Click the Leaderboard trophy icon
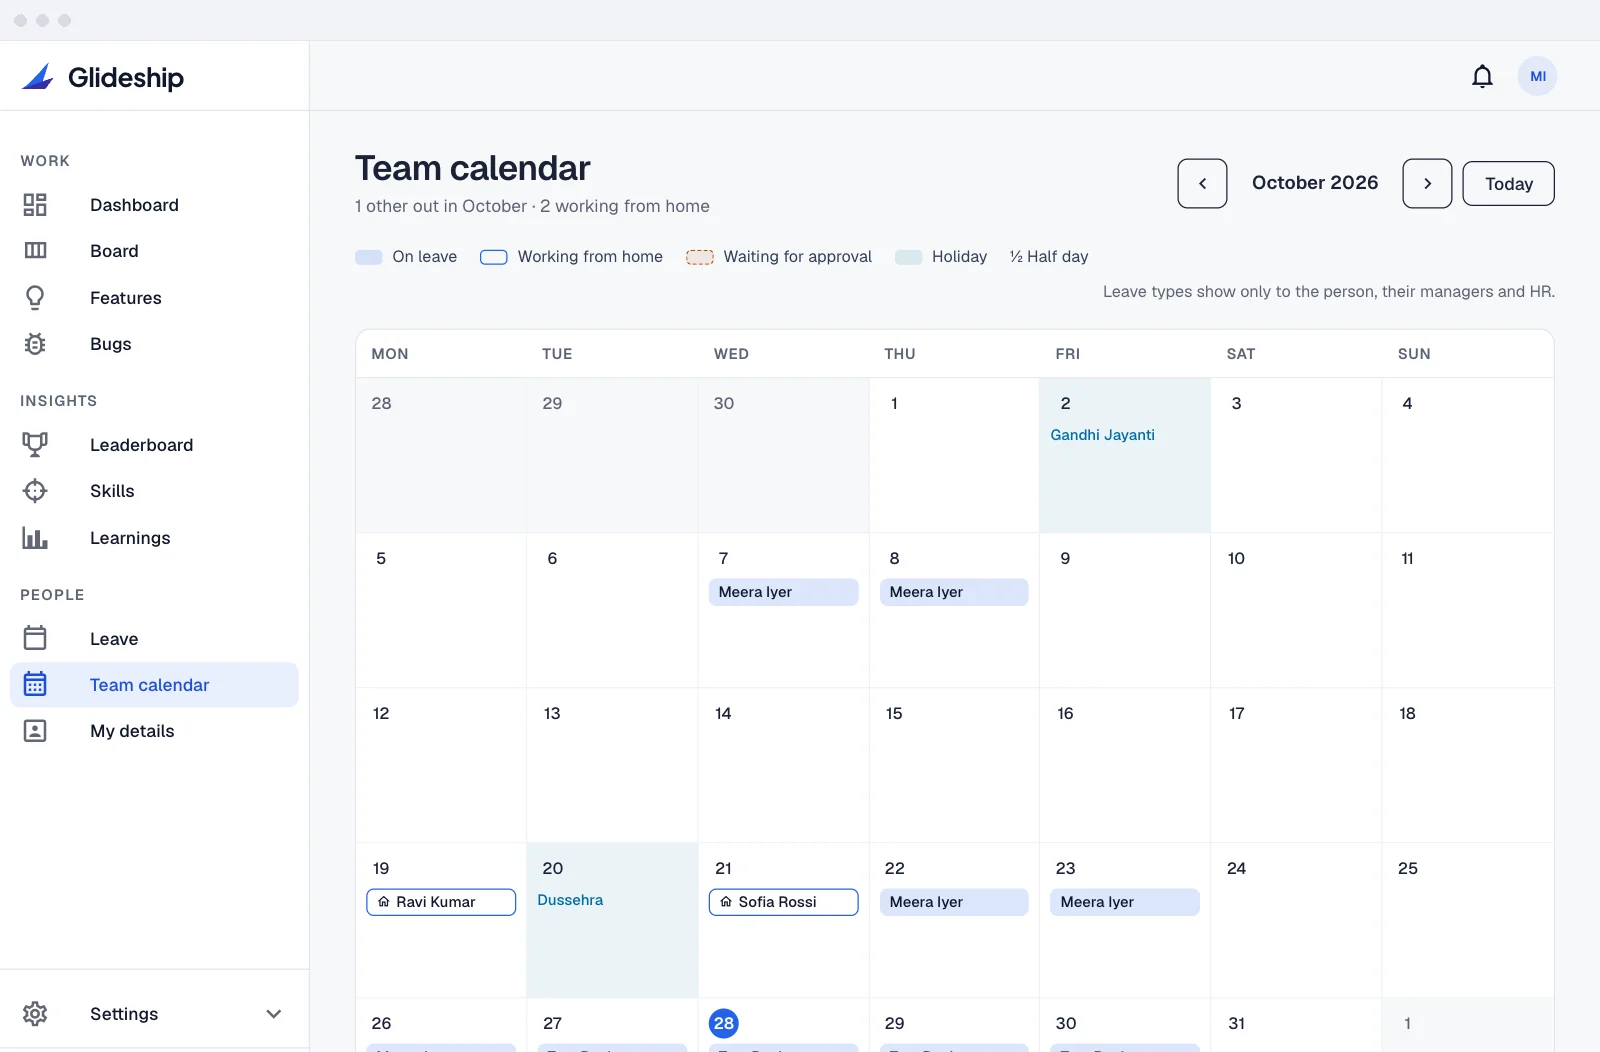The image size is (1600, 1052). coord(35,445)
